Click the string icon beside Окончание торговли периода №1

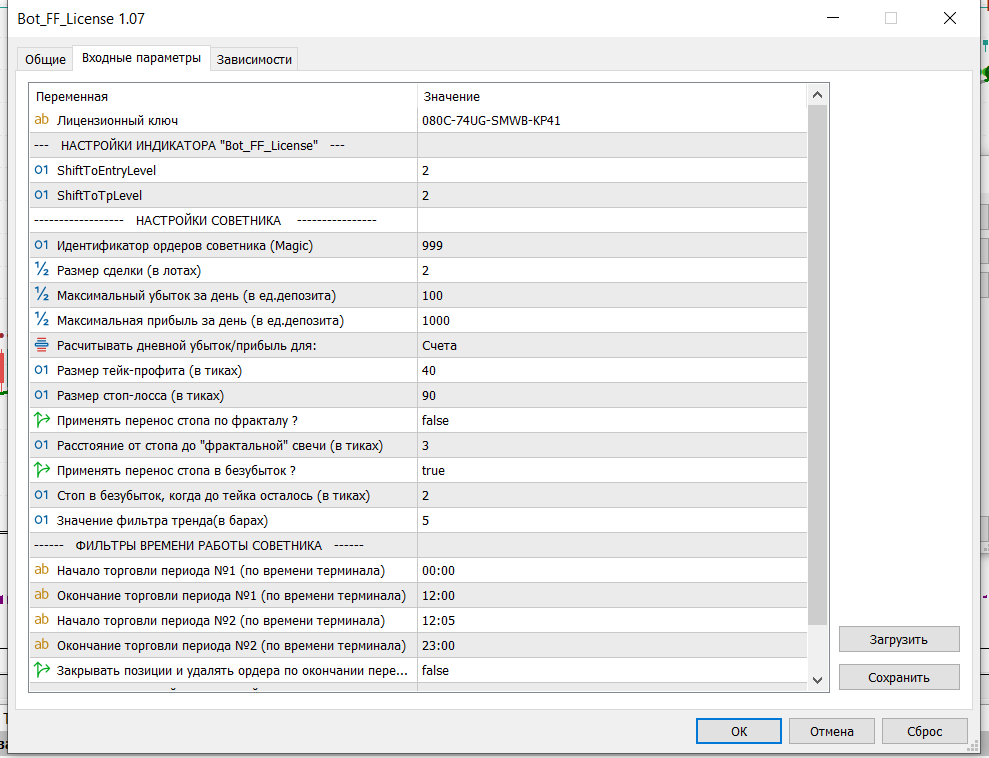[42, 595]
